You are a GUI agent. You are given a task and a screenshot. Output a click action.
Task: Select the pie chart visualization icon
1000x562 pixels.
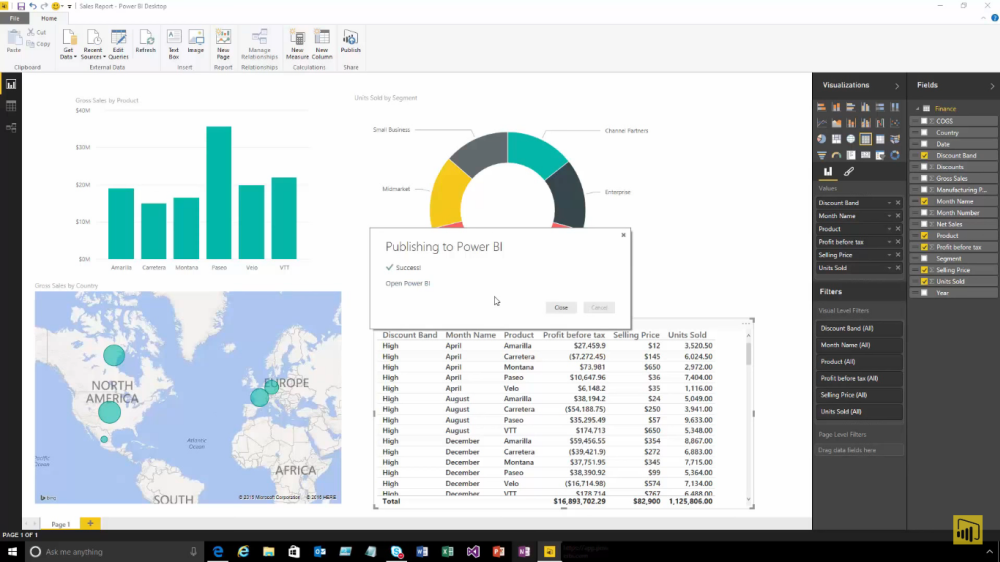821,138
